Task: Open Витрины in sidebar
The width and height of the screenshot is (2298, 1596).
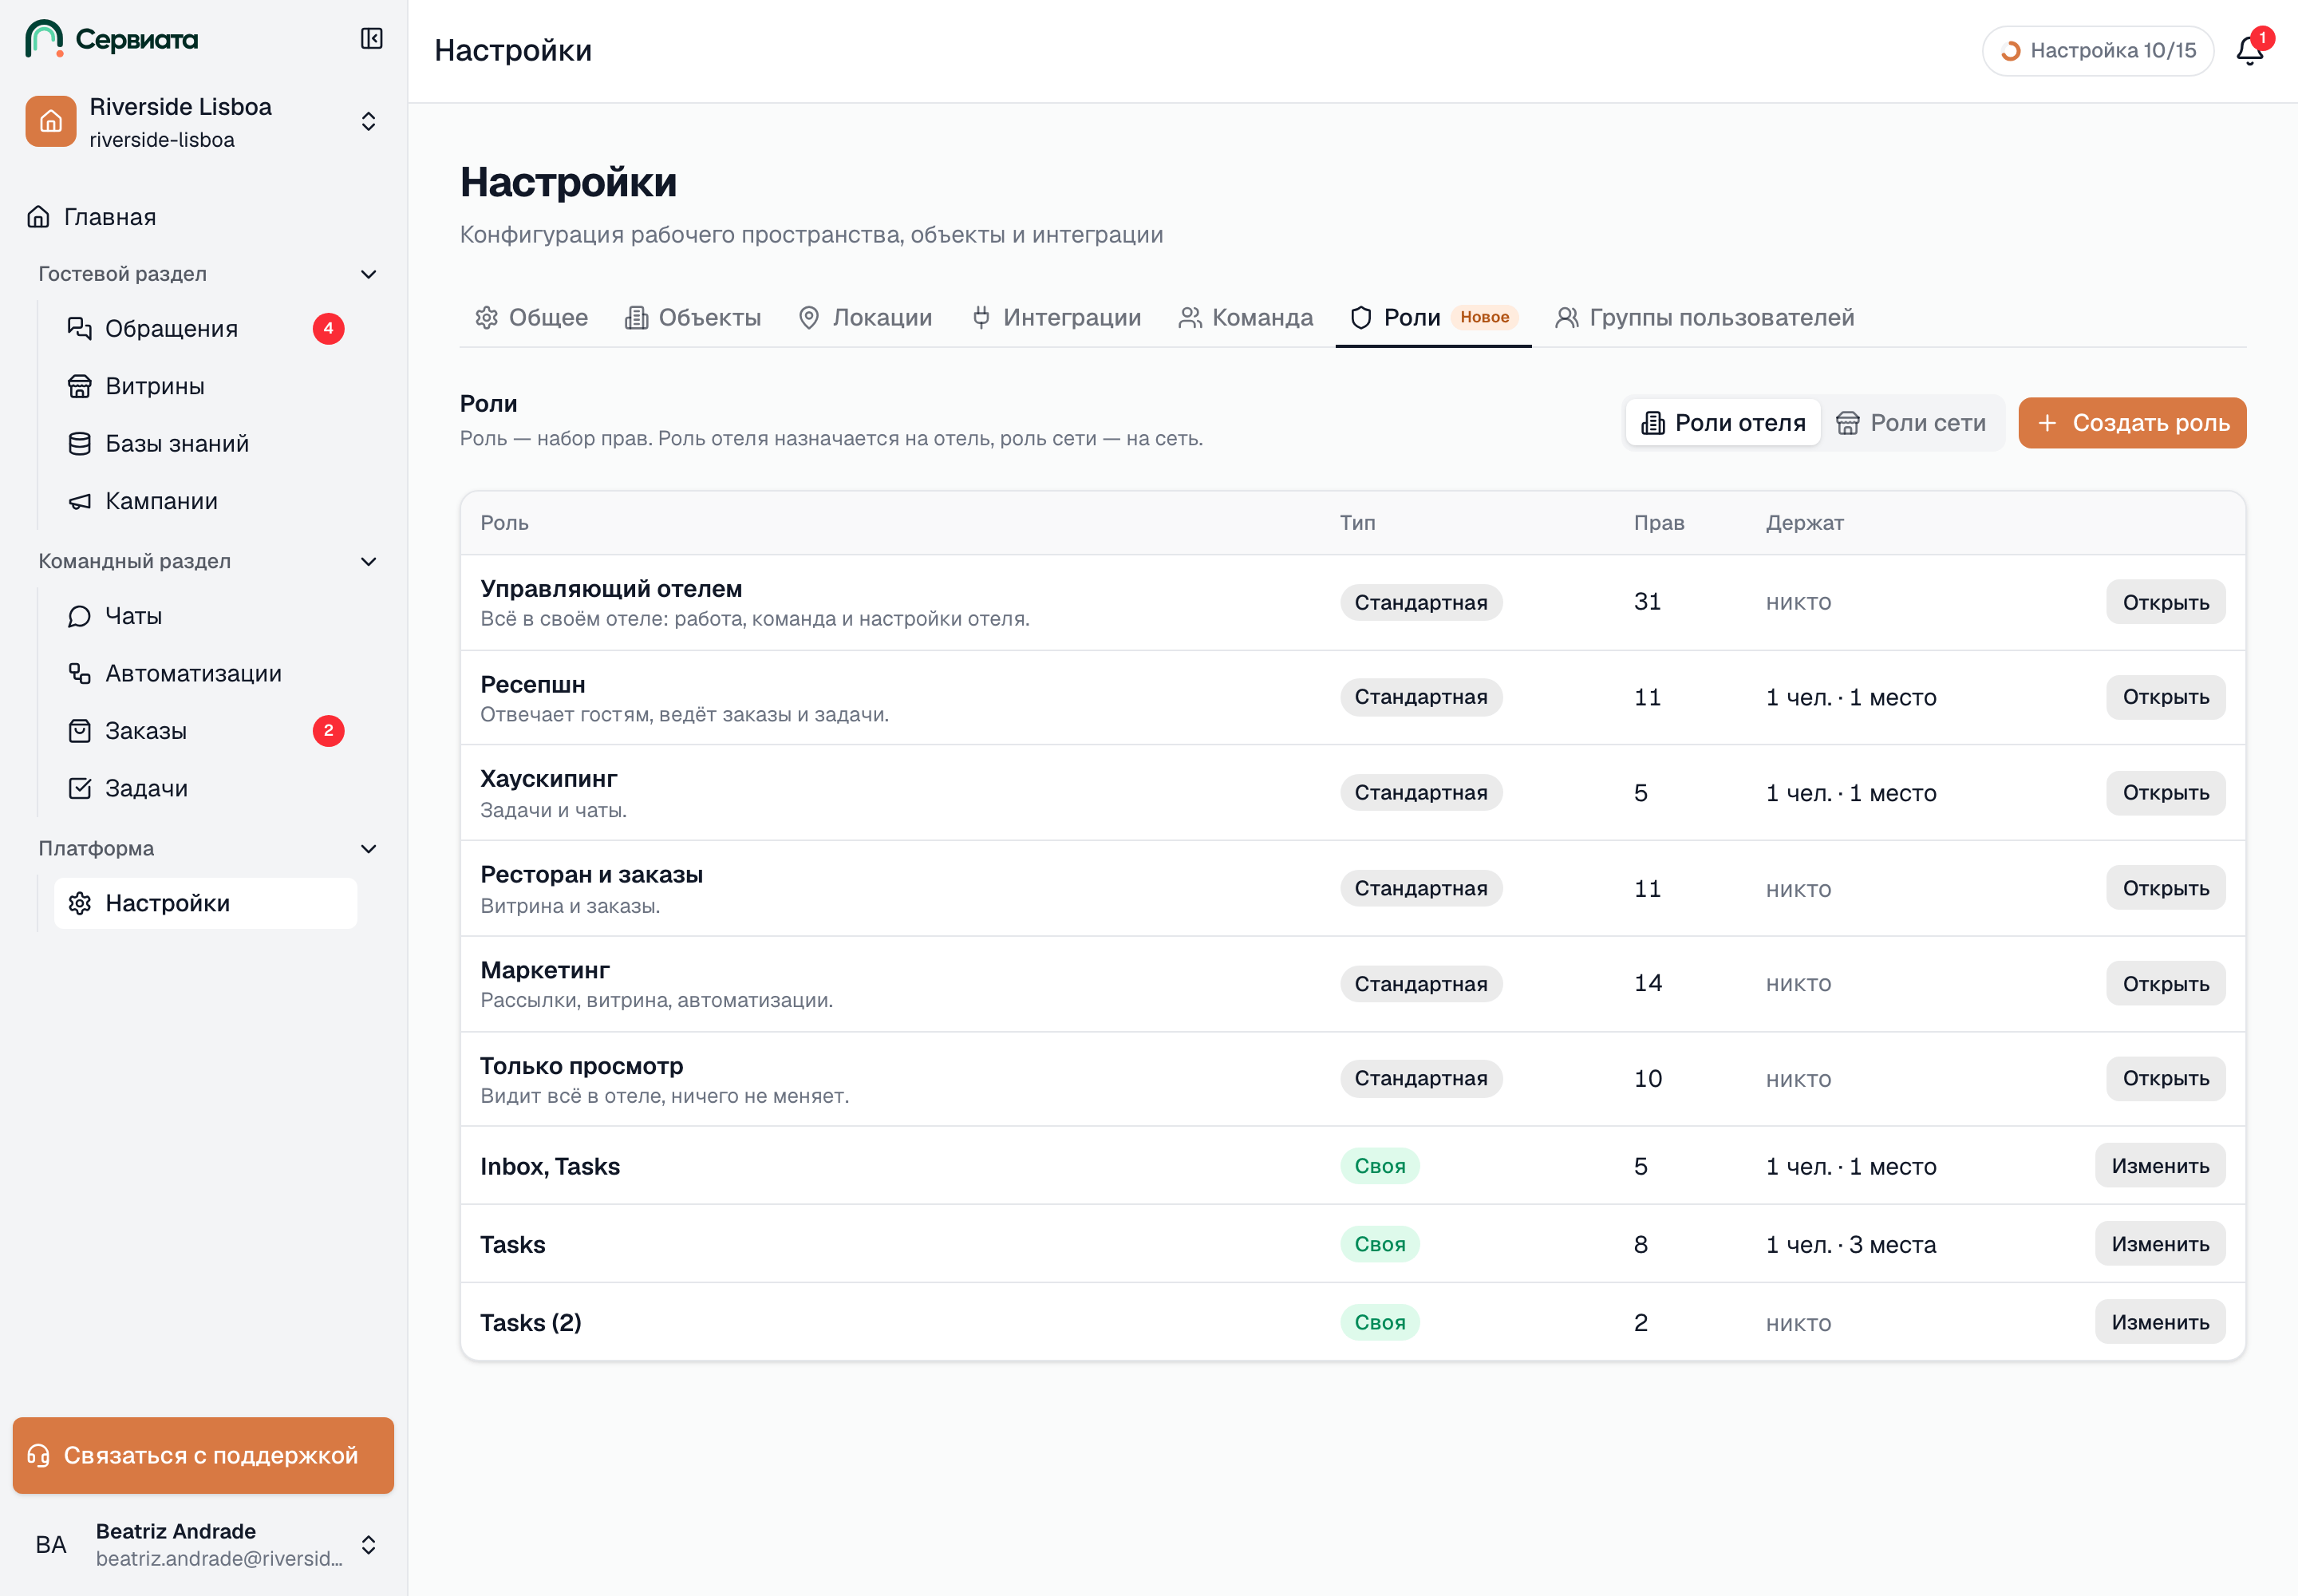Action: tap(205, 386)
